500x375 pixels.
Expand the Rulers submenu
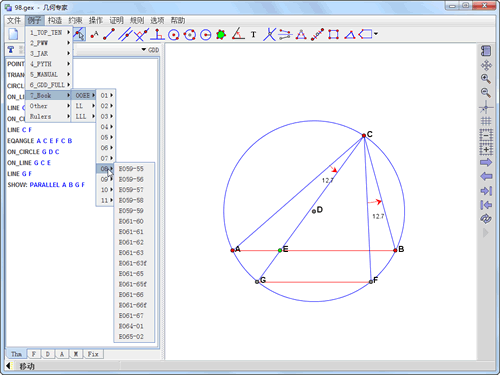point(49,116)
